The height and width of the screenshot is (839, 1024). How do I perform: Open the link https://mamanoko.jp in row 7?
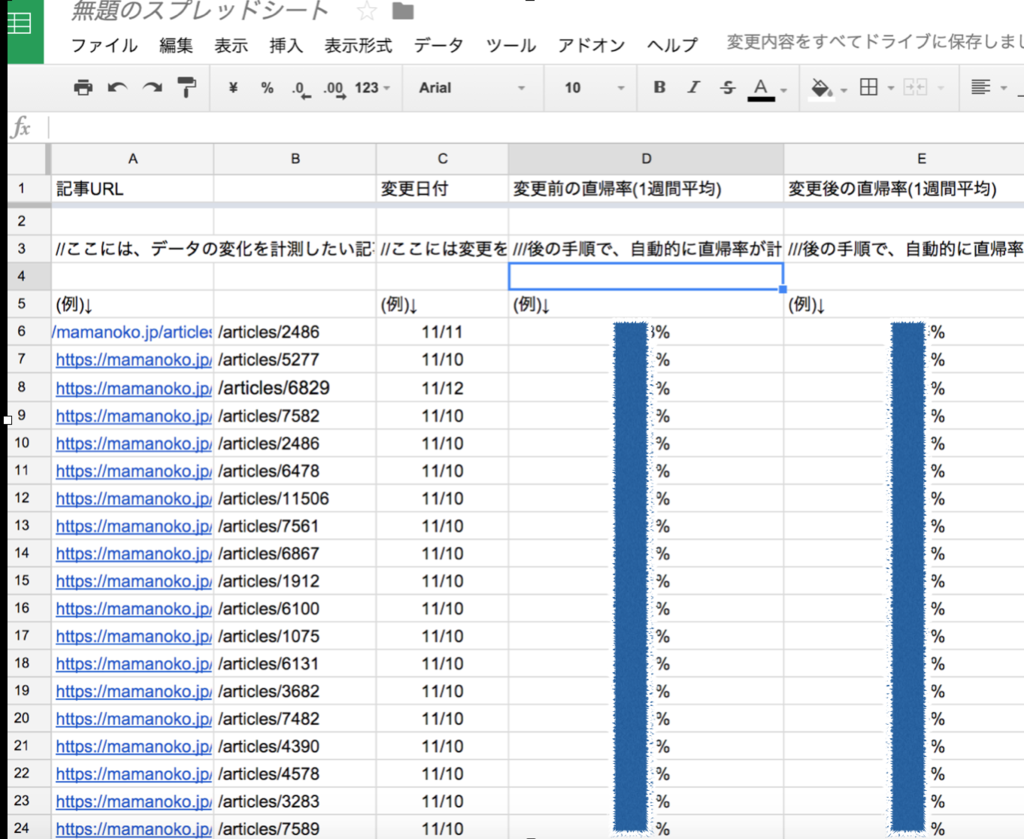point(131,358)
